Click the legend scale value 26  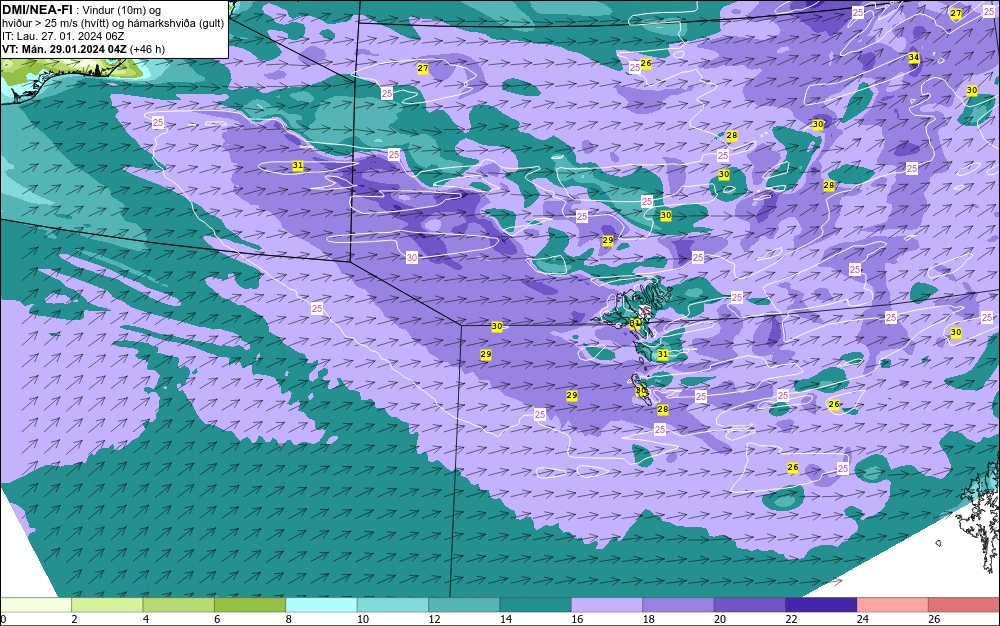coord(934,619)
